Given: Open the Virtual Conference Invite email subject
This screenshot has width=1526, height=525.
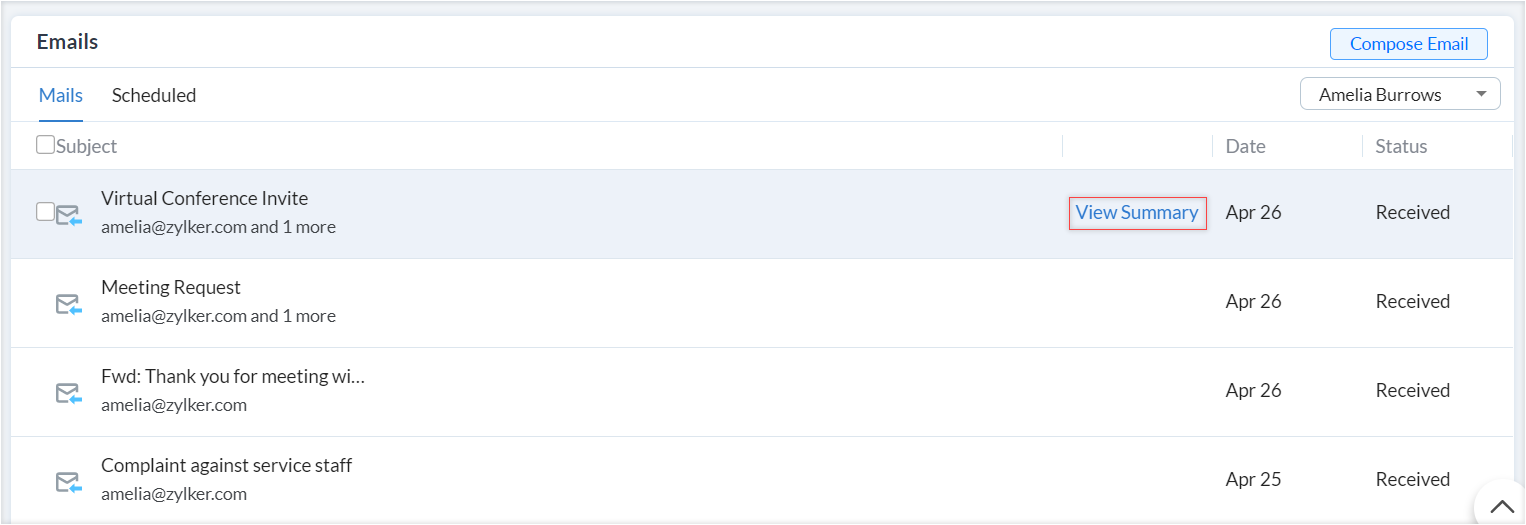Looking at the screenshot, I should coord(205,199).
